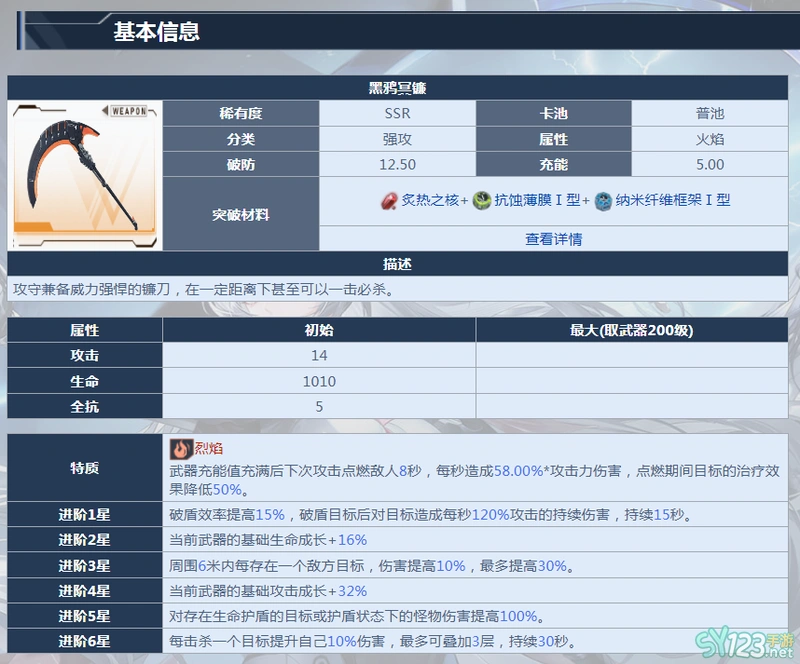
Task: Click the 攻守兼备 description sentence
Action: [x=204, y=290]
